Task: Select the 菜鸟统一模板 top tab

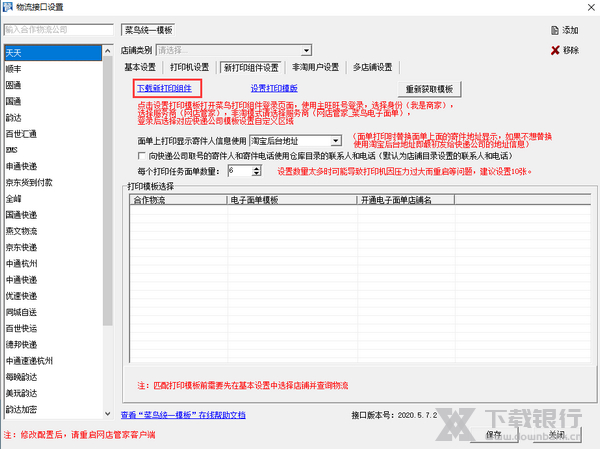Action: [148, 30]
